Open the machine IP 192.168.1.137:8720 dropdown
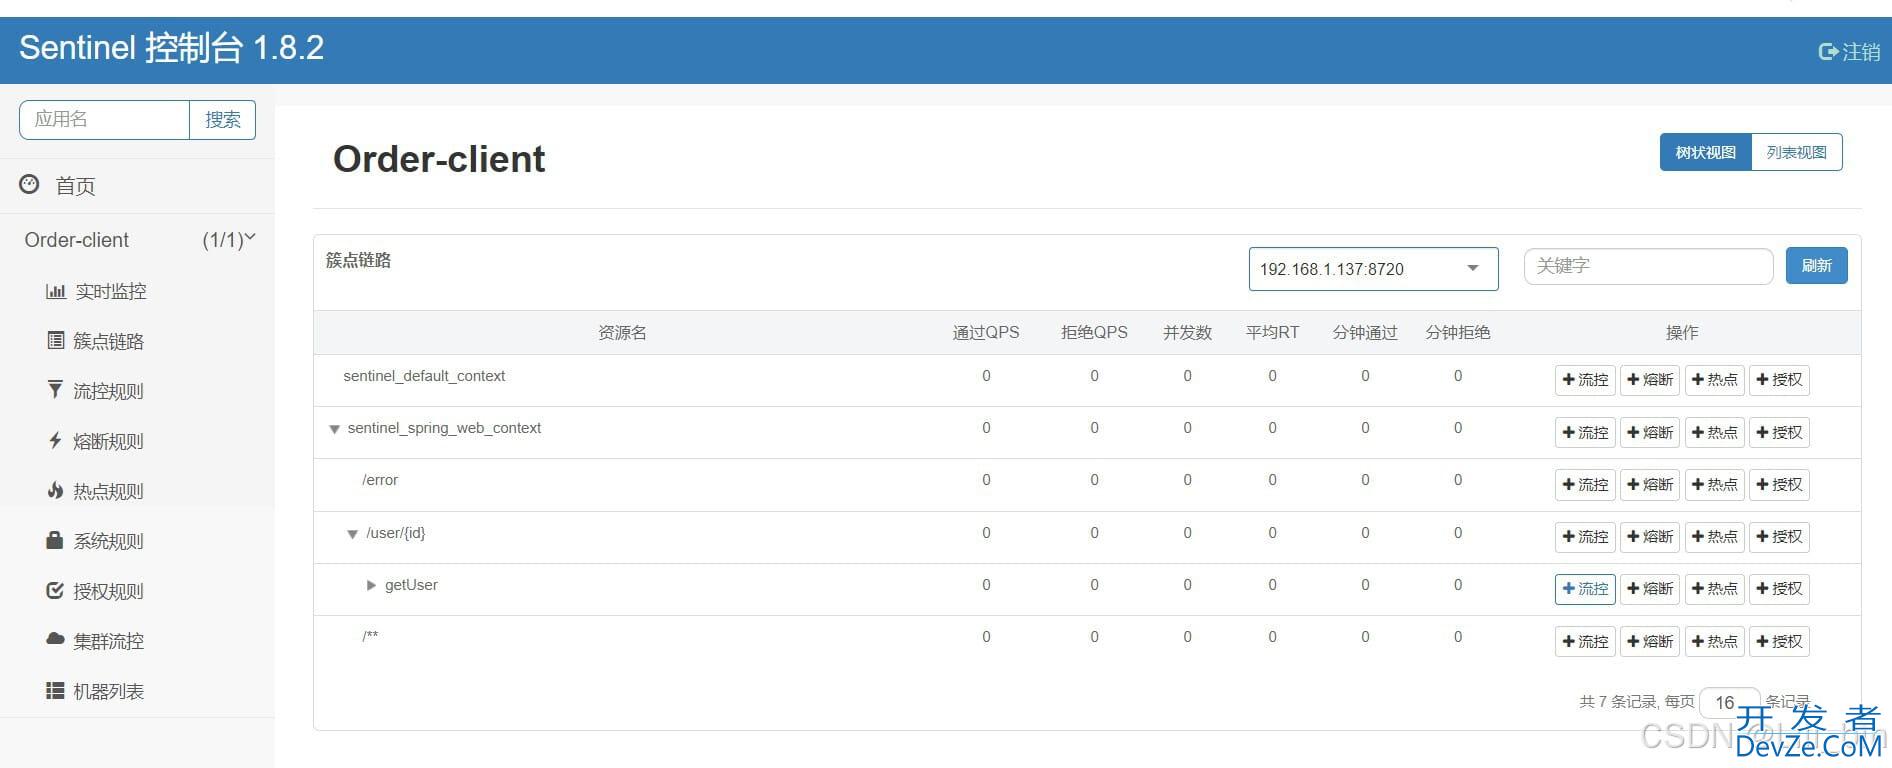 pos(1373,269)
